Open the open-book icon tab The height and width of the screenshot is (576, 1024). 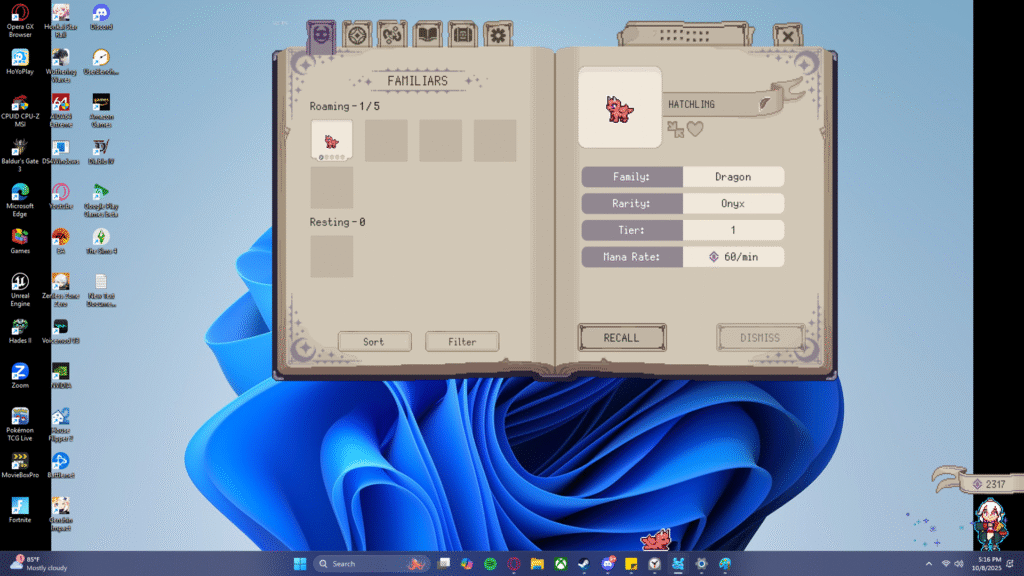(x=428, y=35)
